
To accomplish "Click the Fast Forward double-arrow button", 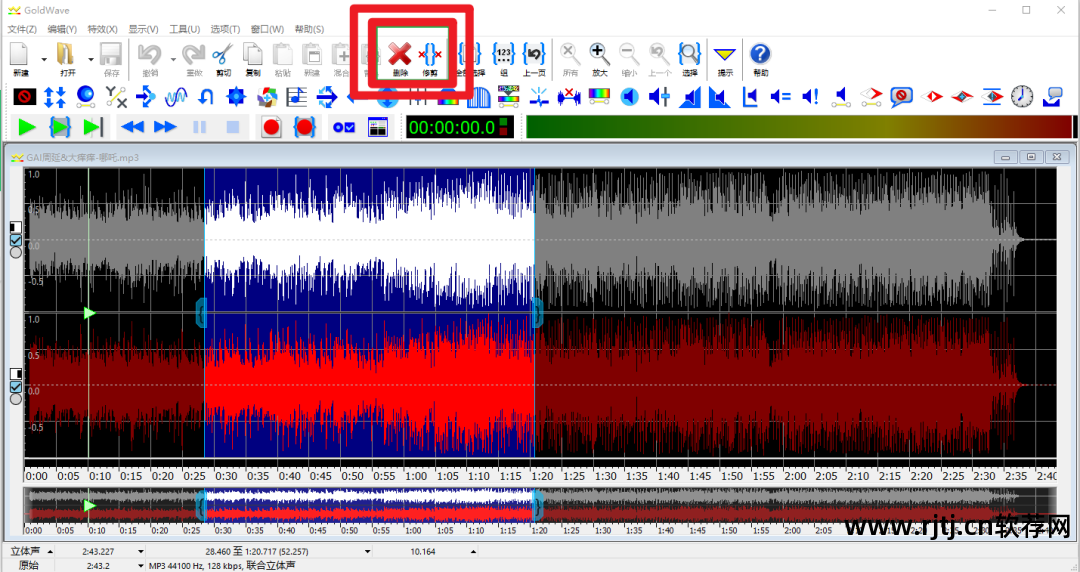I will (x=165, y=127).
